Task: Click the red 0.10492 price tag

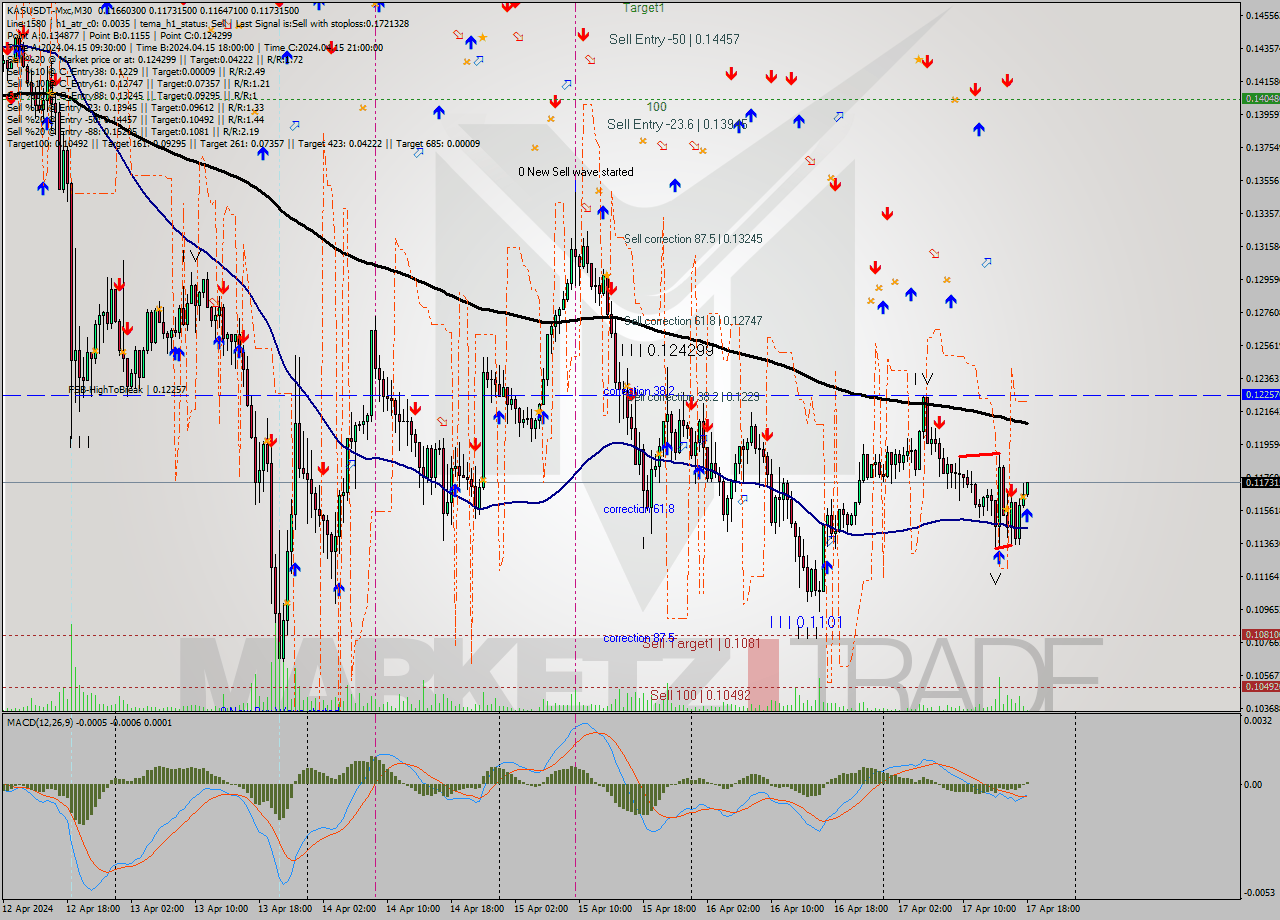Action: [x=1259, y=686]
